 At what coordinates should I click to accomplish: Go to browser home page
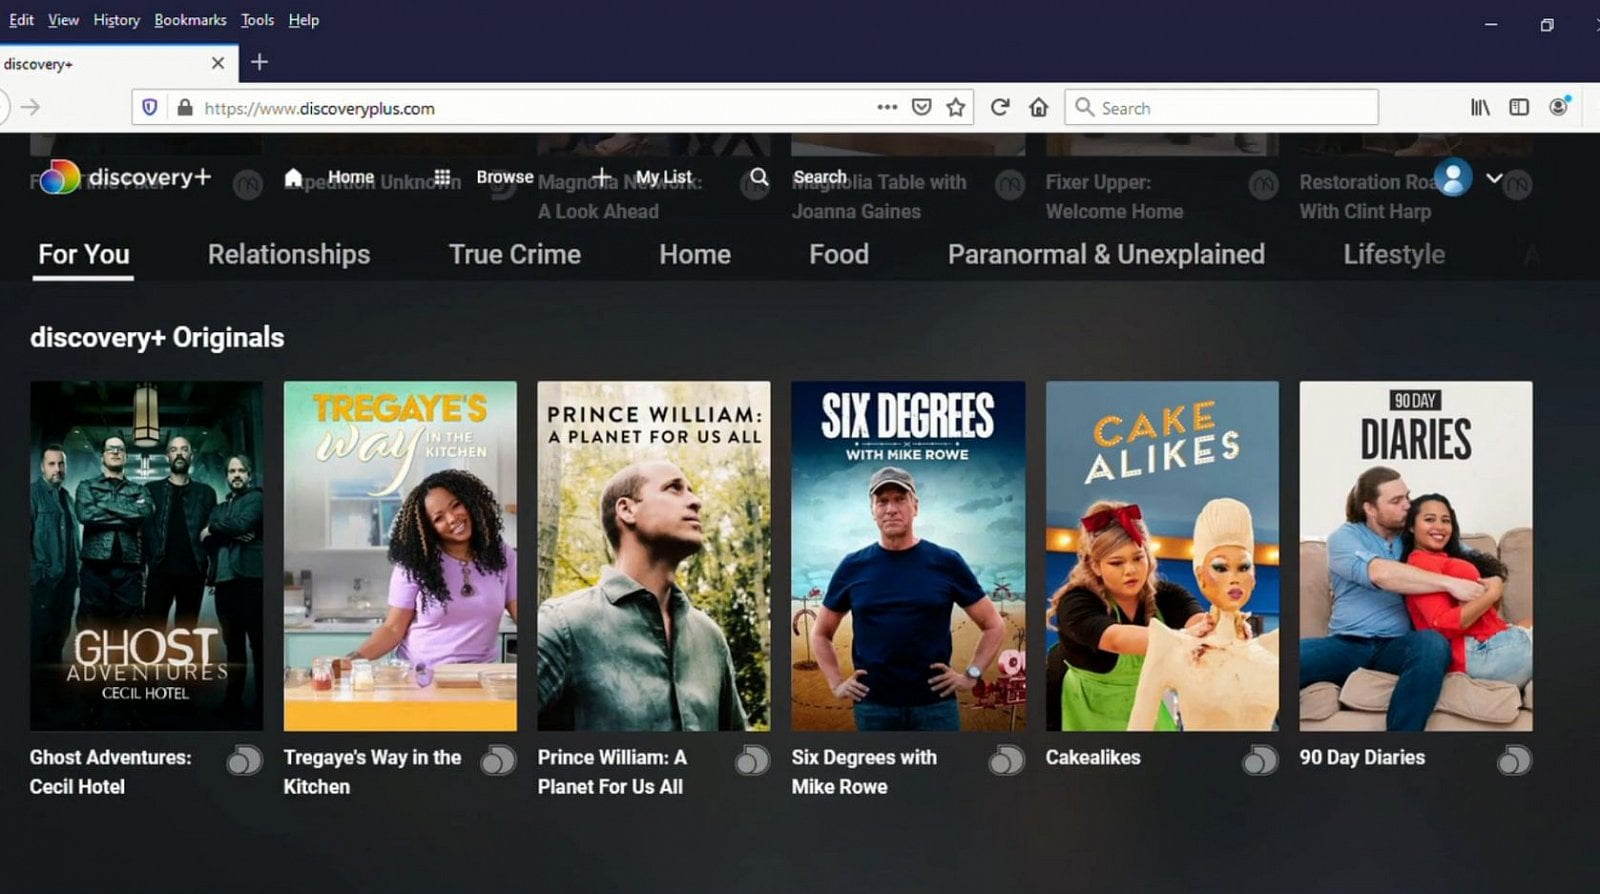pos(1039,107)
